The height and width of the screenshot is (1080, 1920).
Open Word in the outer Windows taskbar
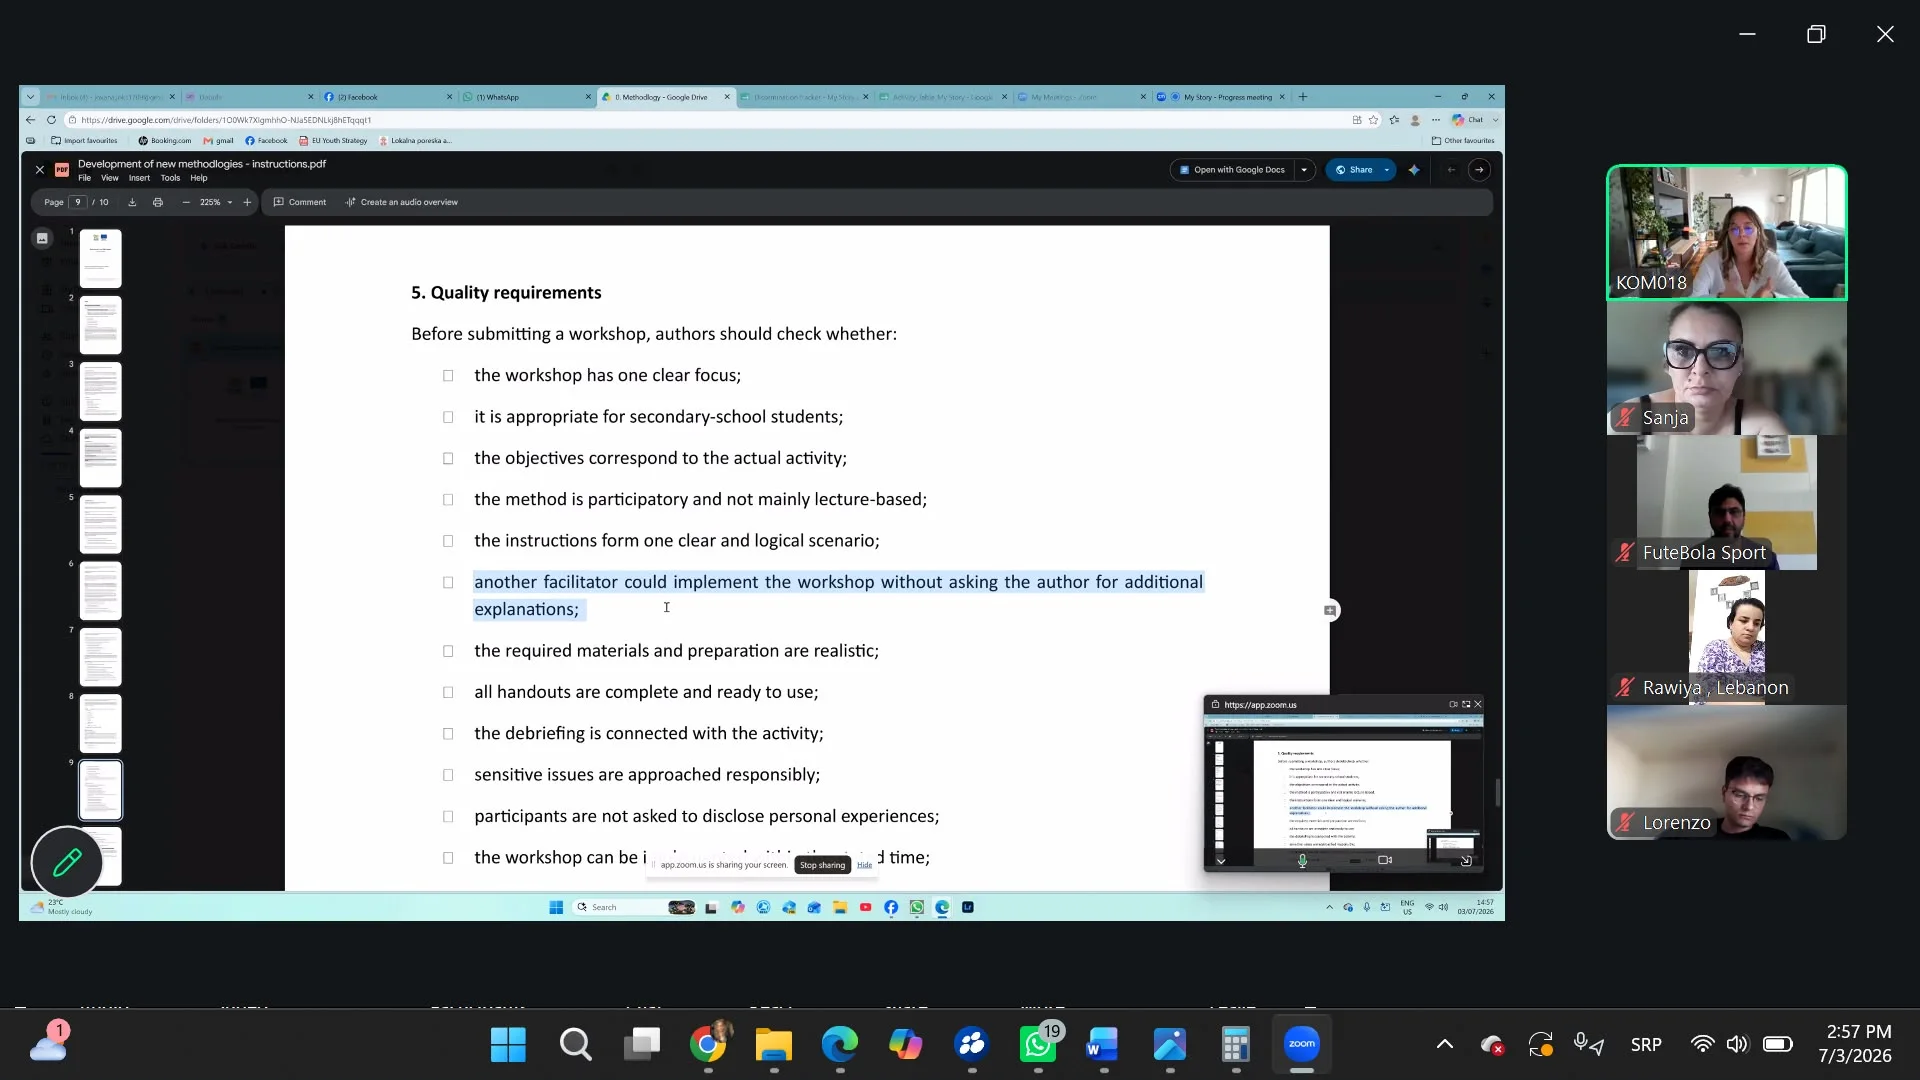[x=1103, y=1045]
